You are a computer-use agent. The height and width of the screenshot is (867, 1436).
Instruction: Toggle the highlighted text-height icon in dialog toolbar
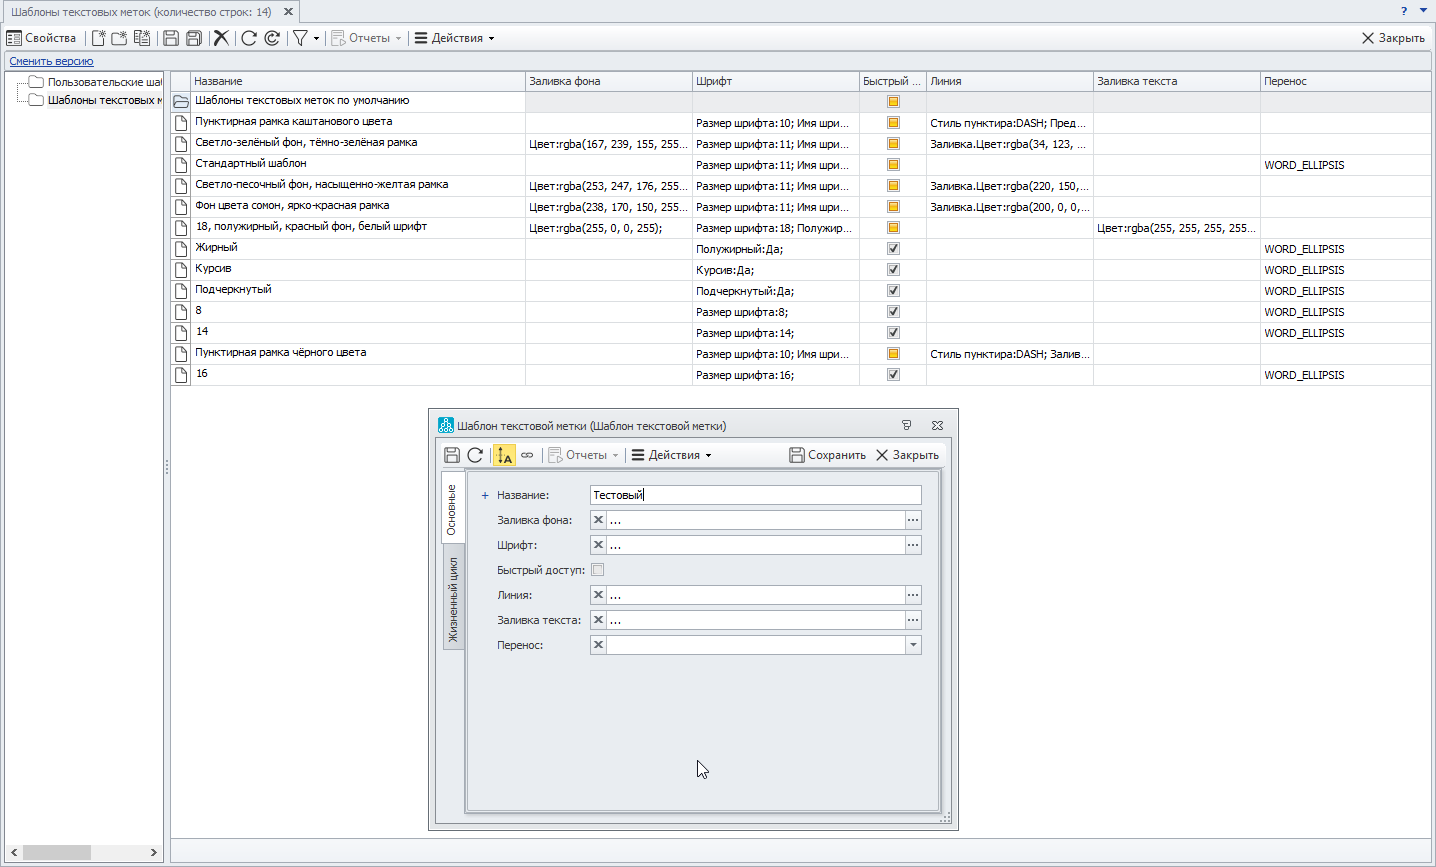(x=504, y=455)
